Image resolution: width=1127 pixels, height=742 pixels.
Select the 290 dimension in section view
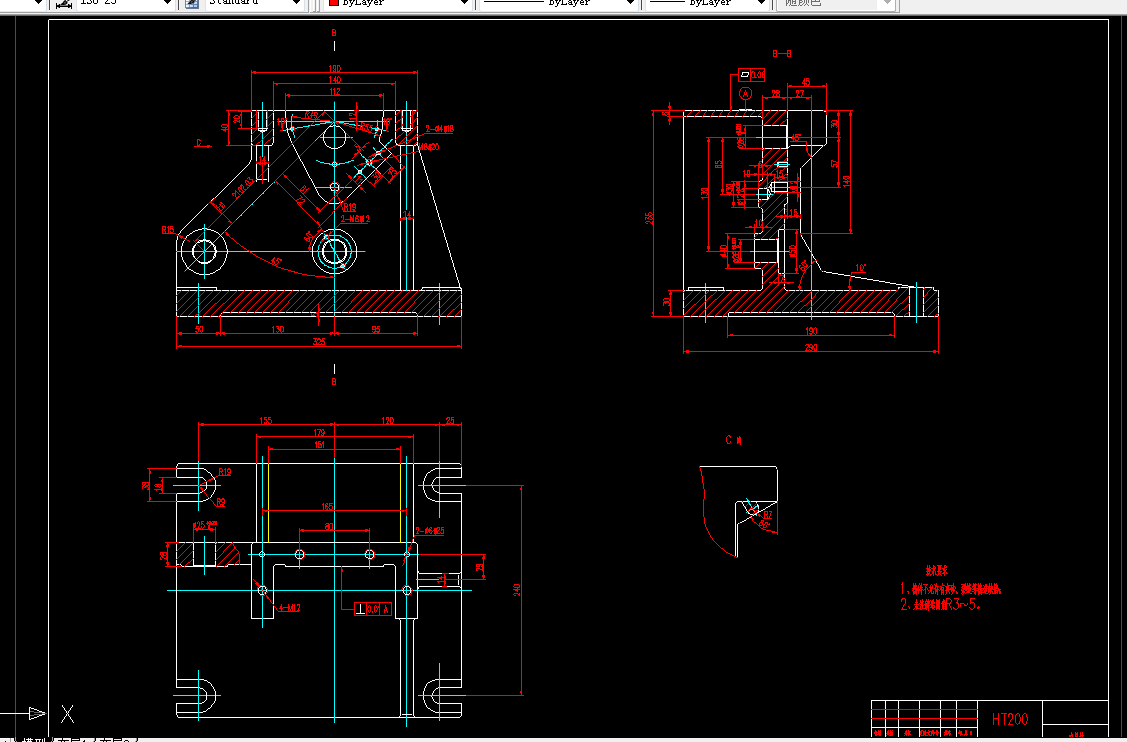(x=811, y=347)
